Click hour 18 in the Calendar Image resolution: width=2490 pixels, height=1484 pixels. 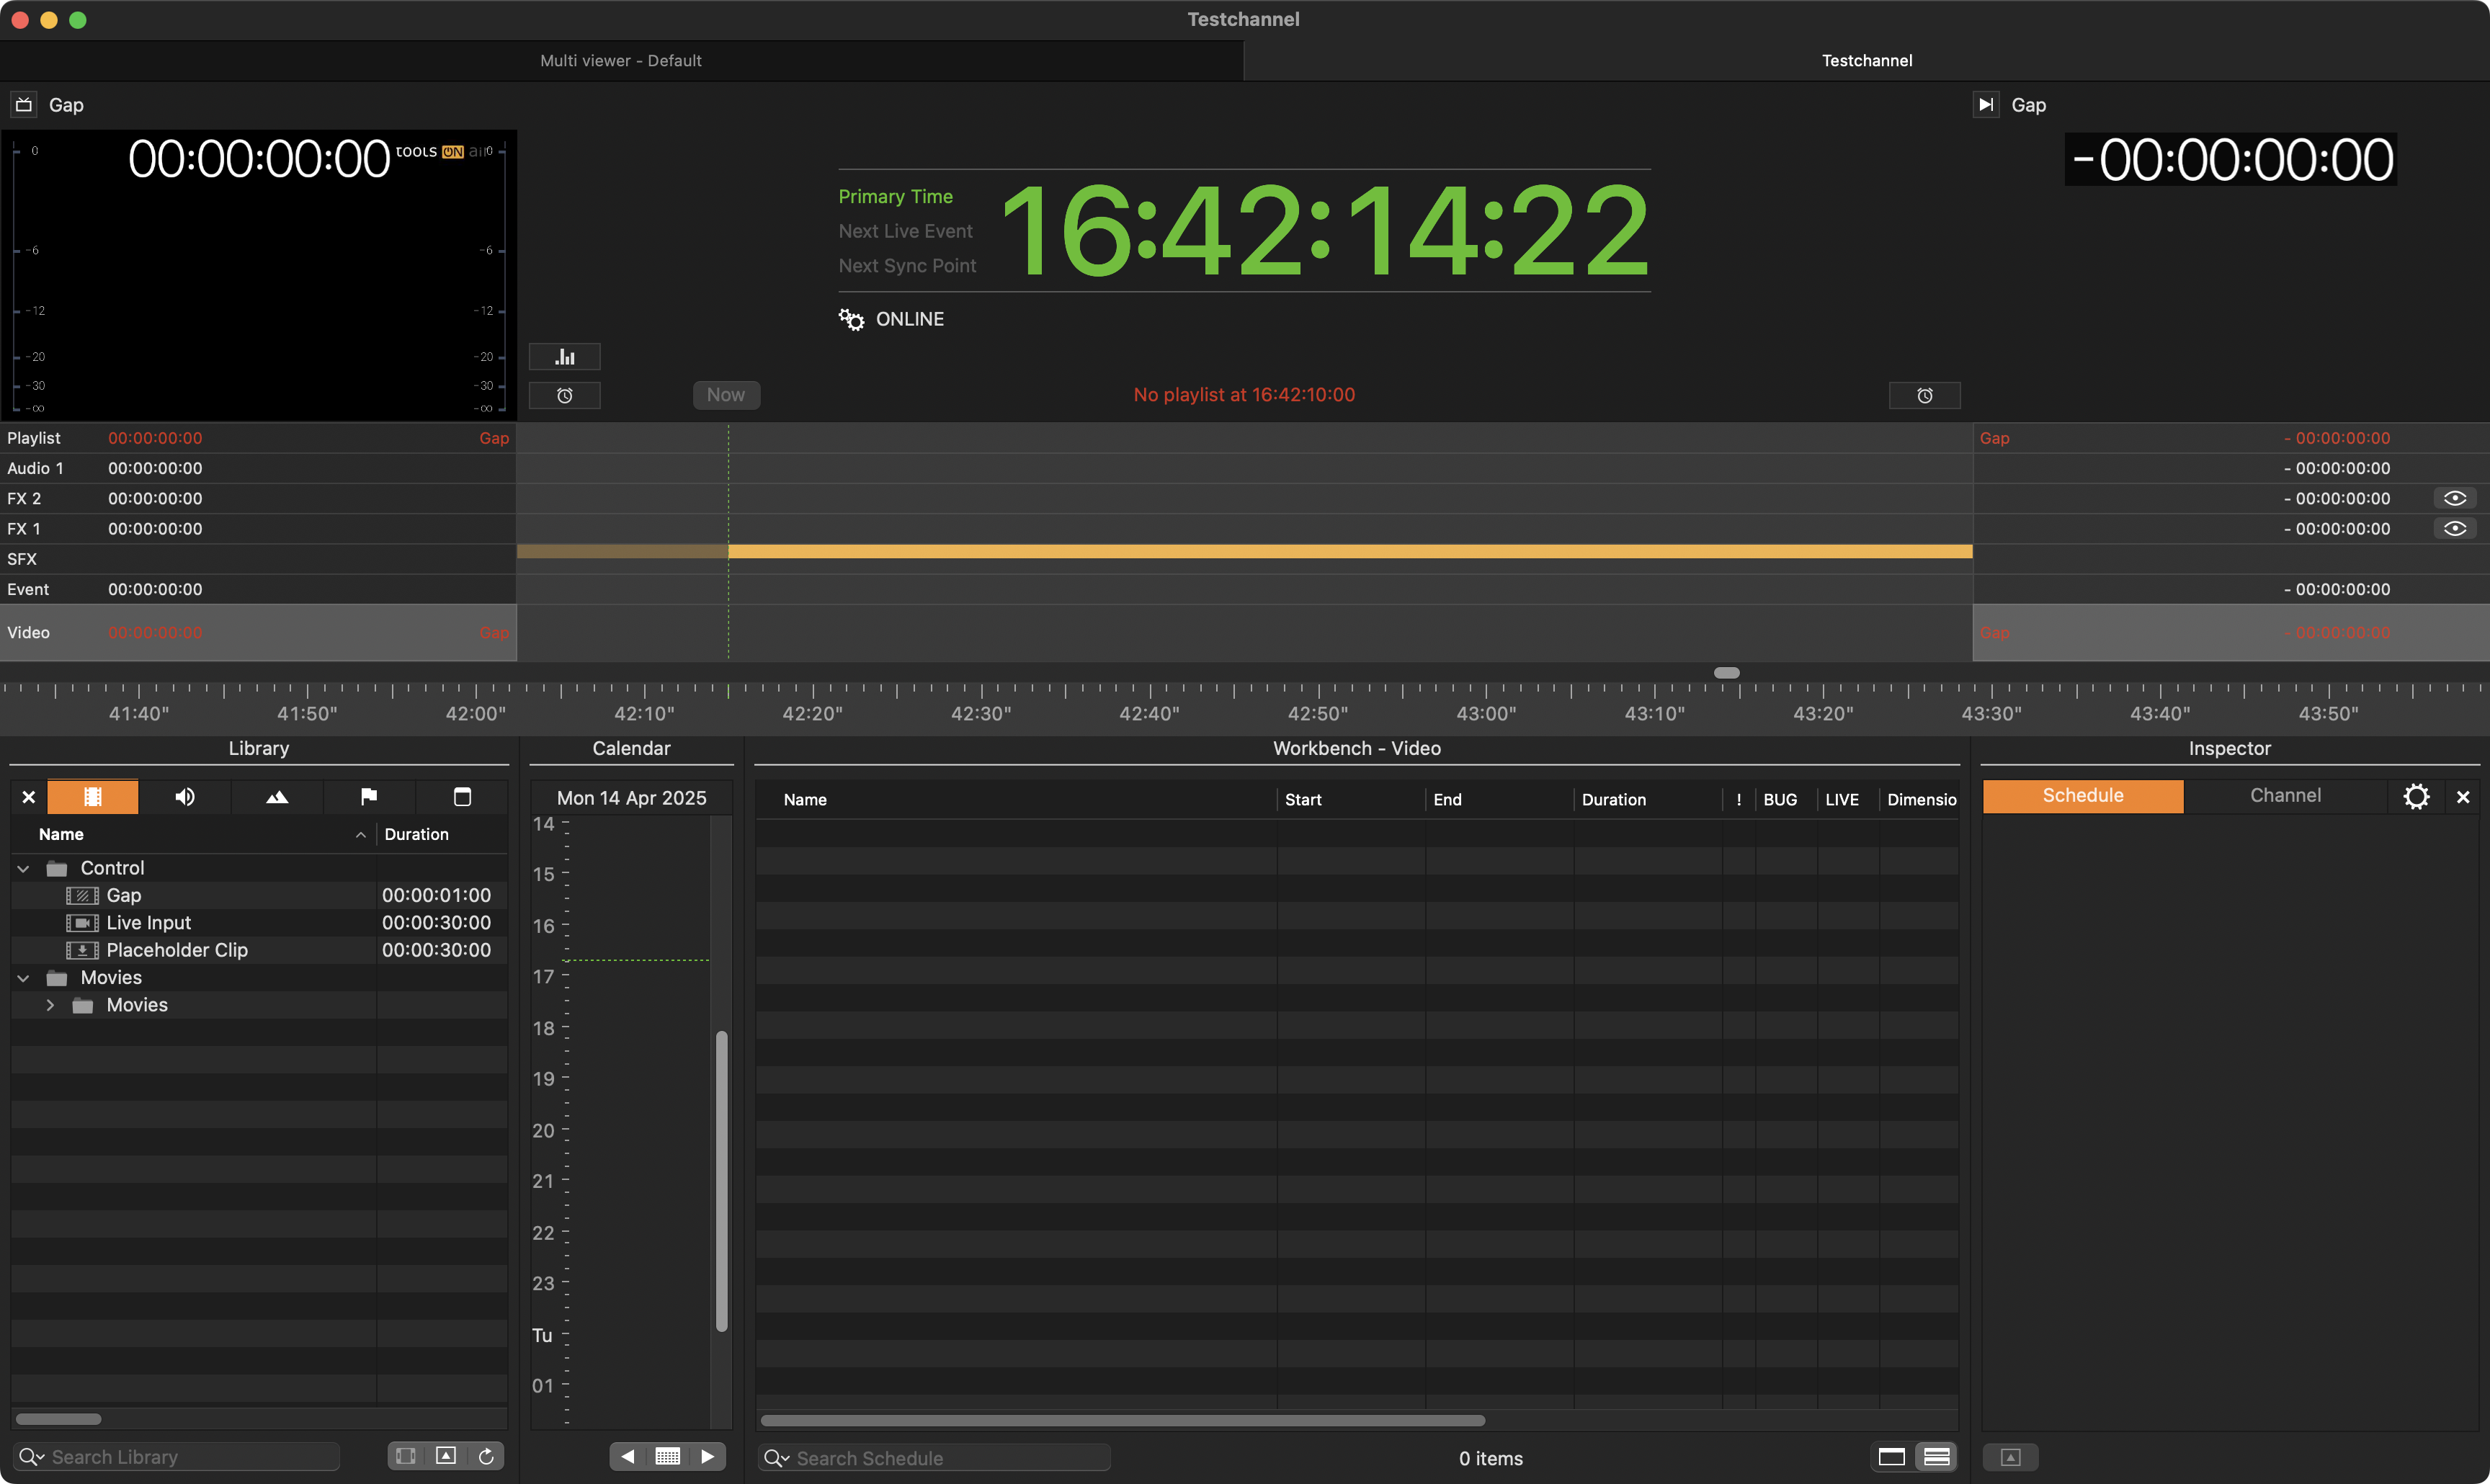[x=543, y=1028]
